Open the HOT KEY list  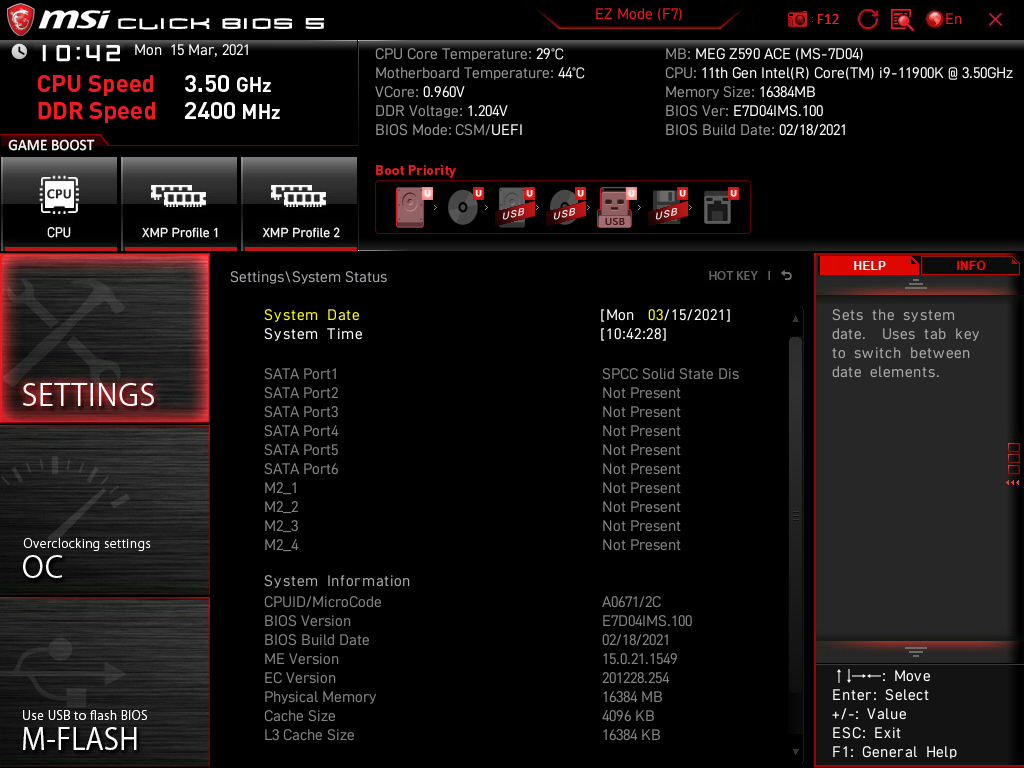point(733,276)
